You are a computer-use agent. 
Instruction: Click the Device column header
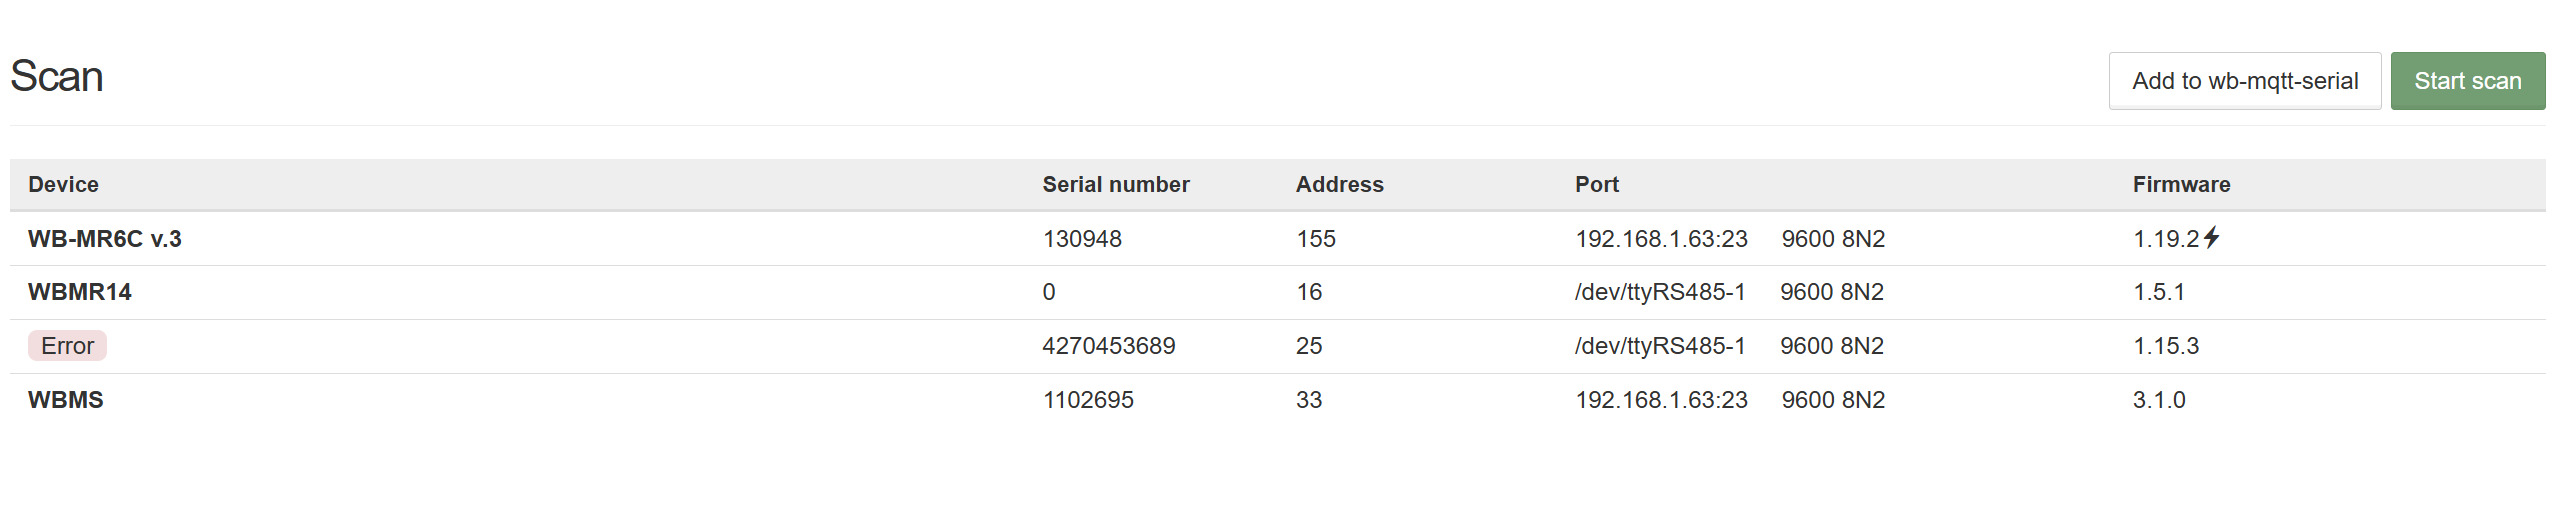(x=63, y=185)
